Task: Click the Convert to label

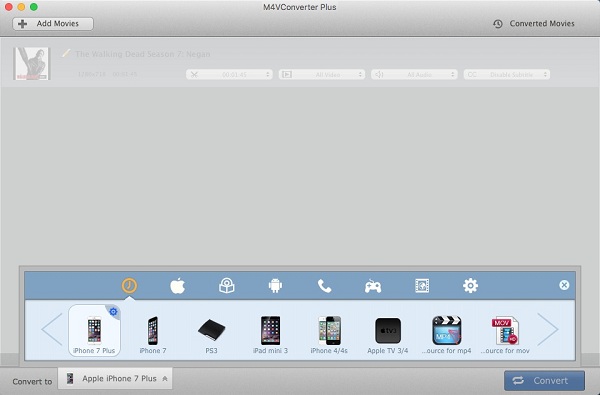Action: coord(32,382)
